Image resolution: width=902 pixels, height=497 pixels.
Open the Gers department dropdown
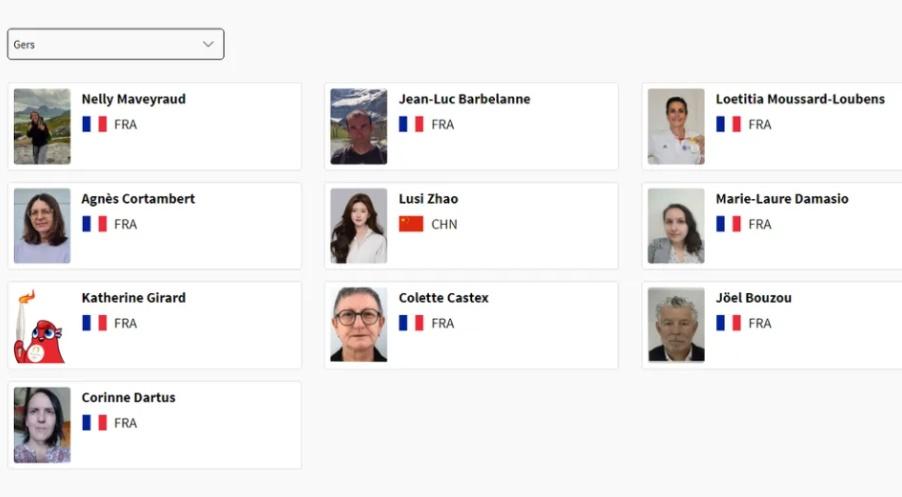[x=115, y=44]
